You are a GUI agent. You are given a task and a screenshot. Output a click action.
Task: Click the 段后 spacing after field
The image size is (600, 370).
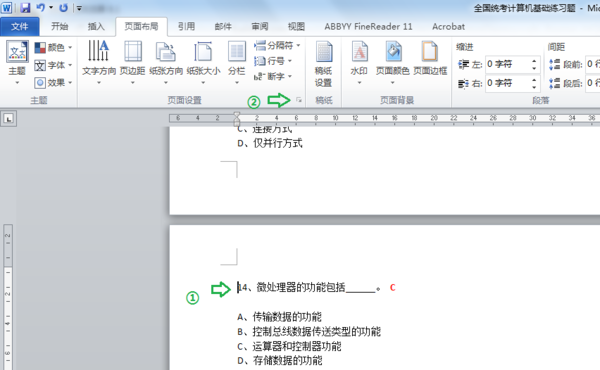592,83
